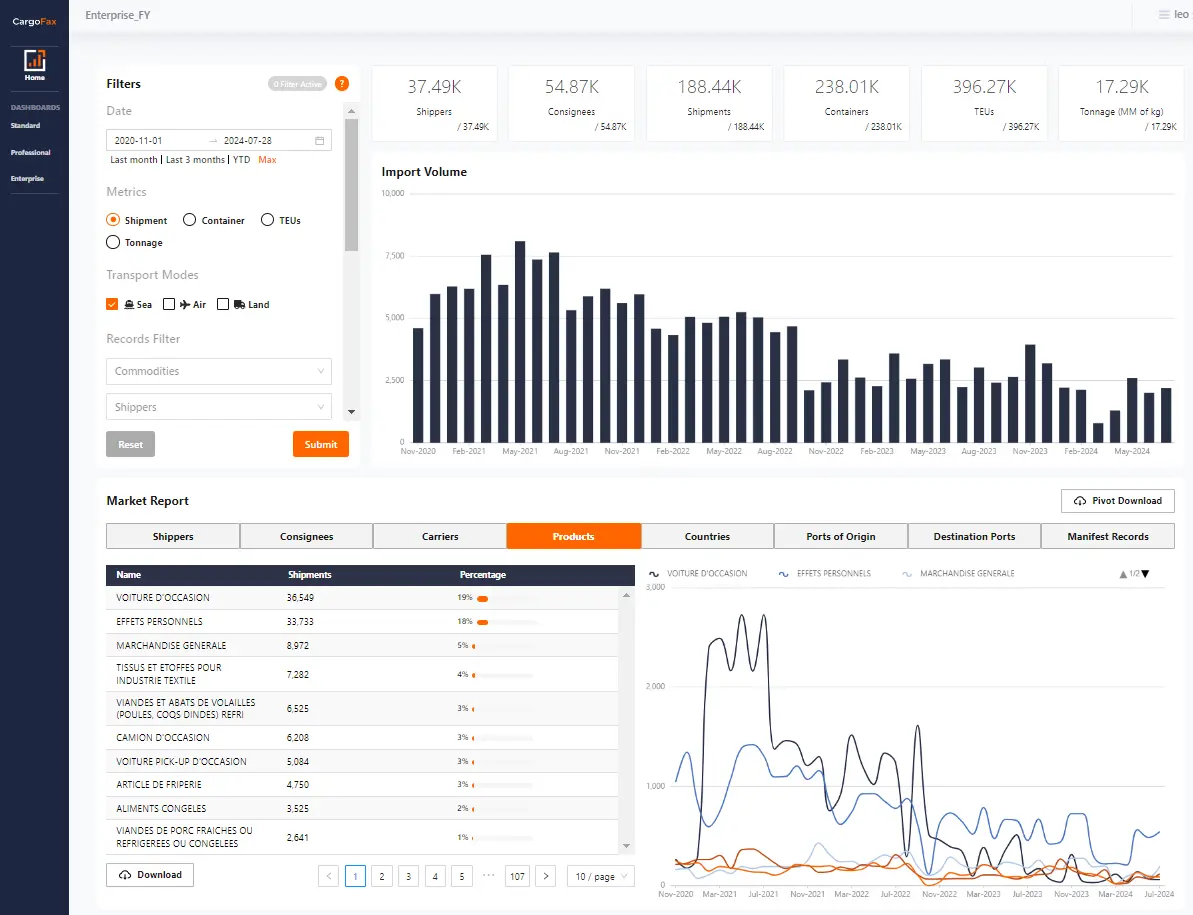This screenshot has height=915, width=1193.
Task: Open the 10 / page size dropdown
Action: coord(600,875)
